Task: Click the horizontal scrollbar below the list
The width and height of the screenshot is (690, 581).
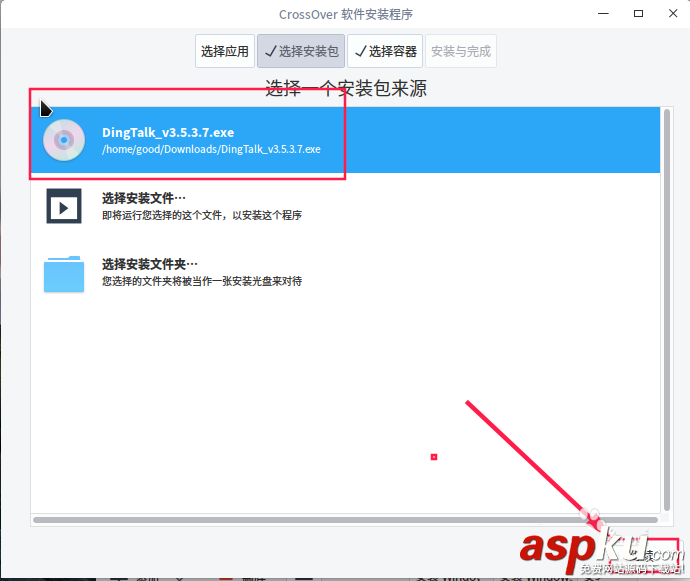Action: pos(345,520)
